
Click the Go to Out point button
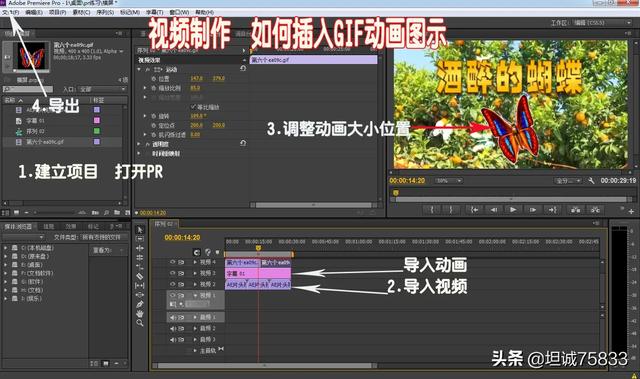(x=552, y=210)
